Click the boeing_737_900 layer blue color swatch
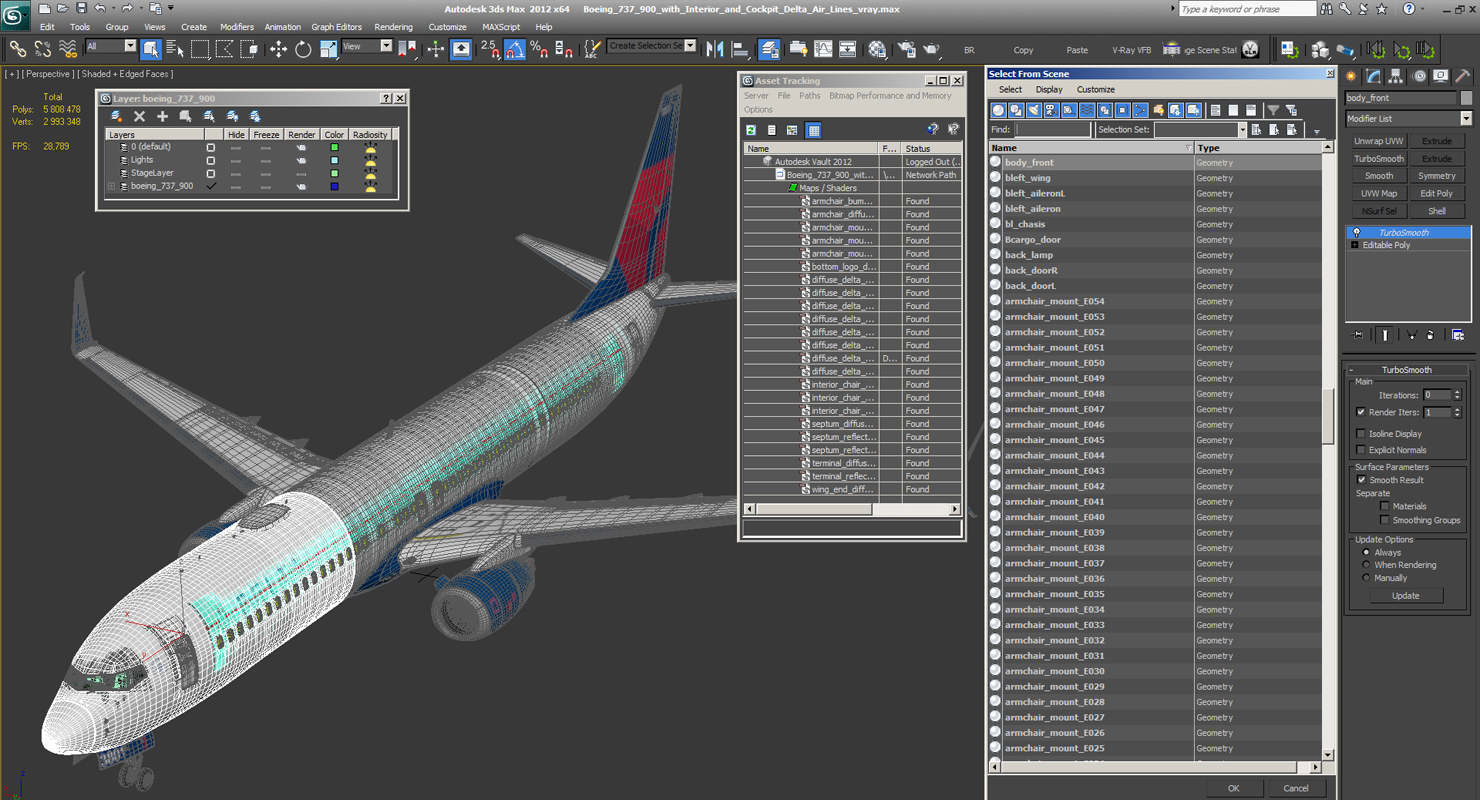The height and width of the screenshot is (800, 1480). coord(334,186)
